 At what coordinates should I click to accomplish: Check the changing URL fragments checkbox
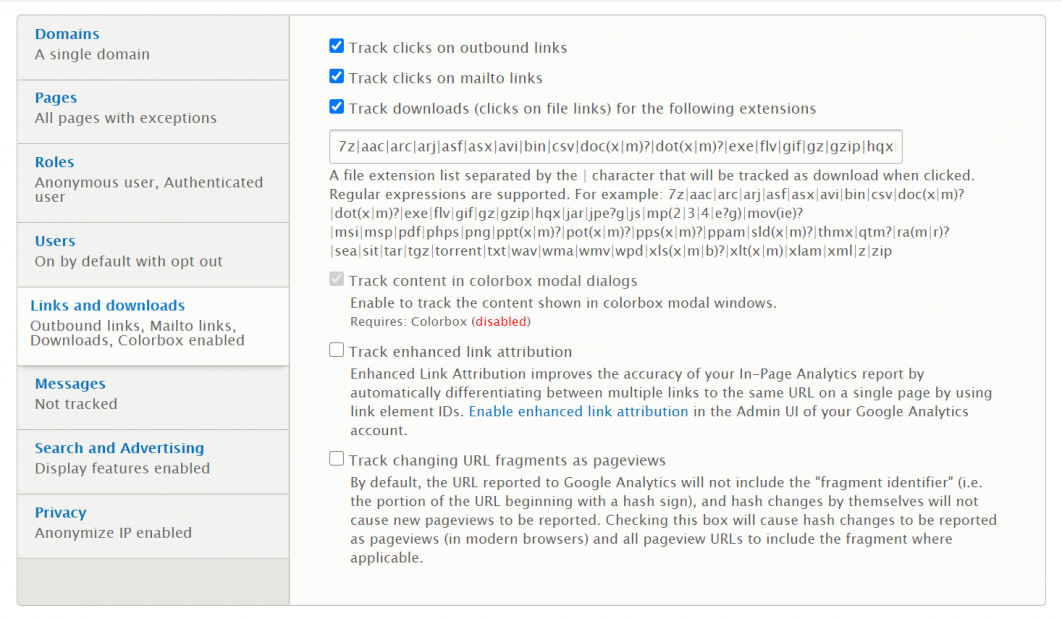click(x=337, y=459)
